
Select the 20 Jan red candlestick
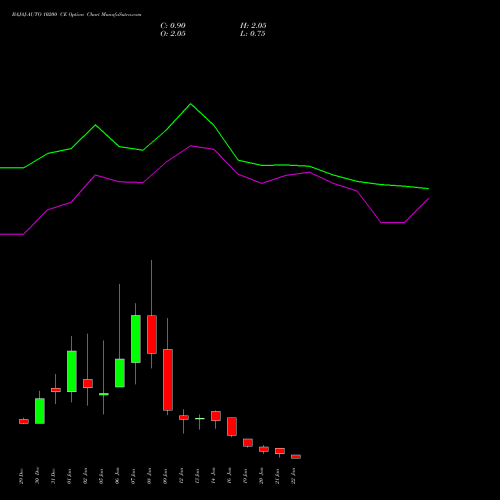[264, 449]
